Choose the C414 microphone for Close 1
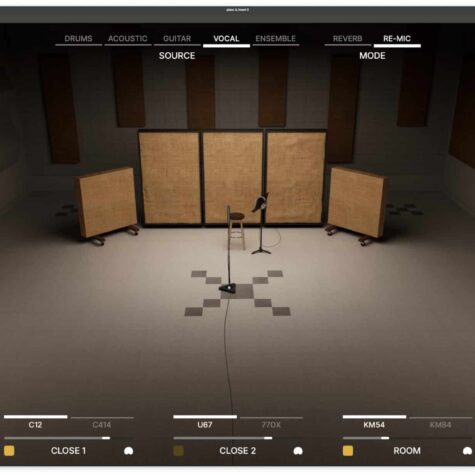Viewport: 475px width, 475px height. pos(102,422)
